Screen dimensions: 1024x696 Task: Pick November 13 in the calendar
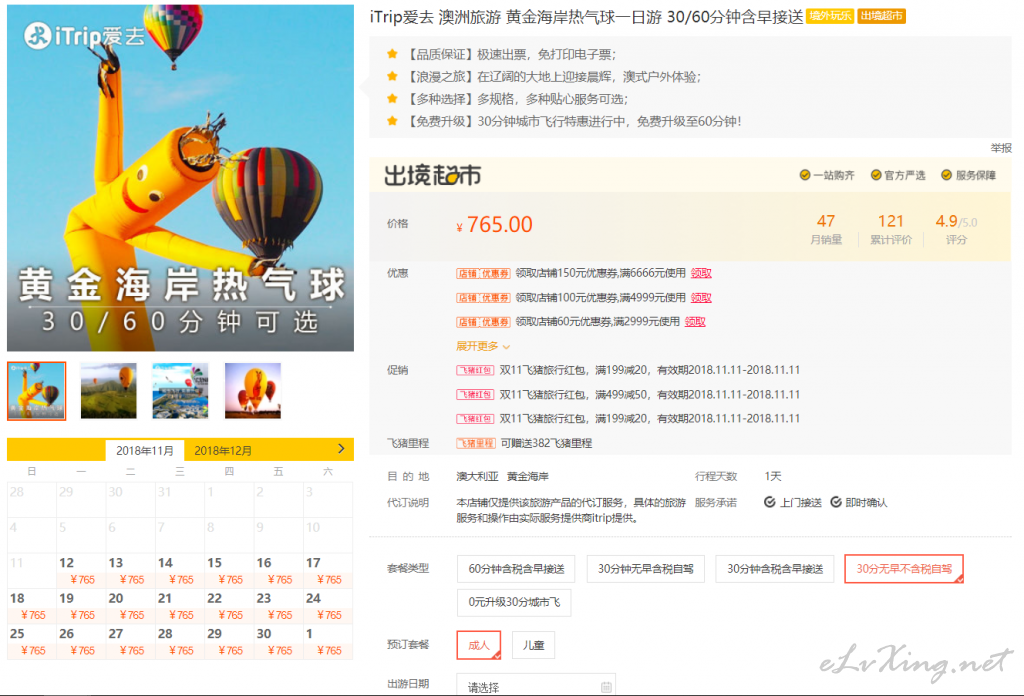point(131,571)
